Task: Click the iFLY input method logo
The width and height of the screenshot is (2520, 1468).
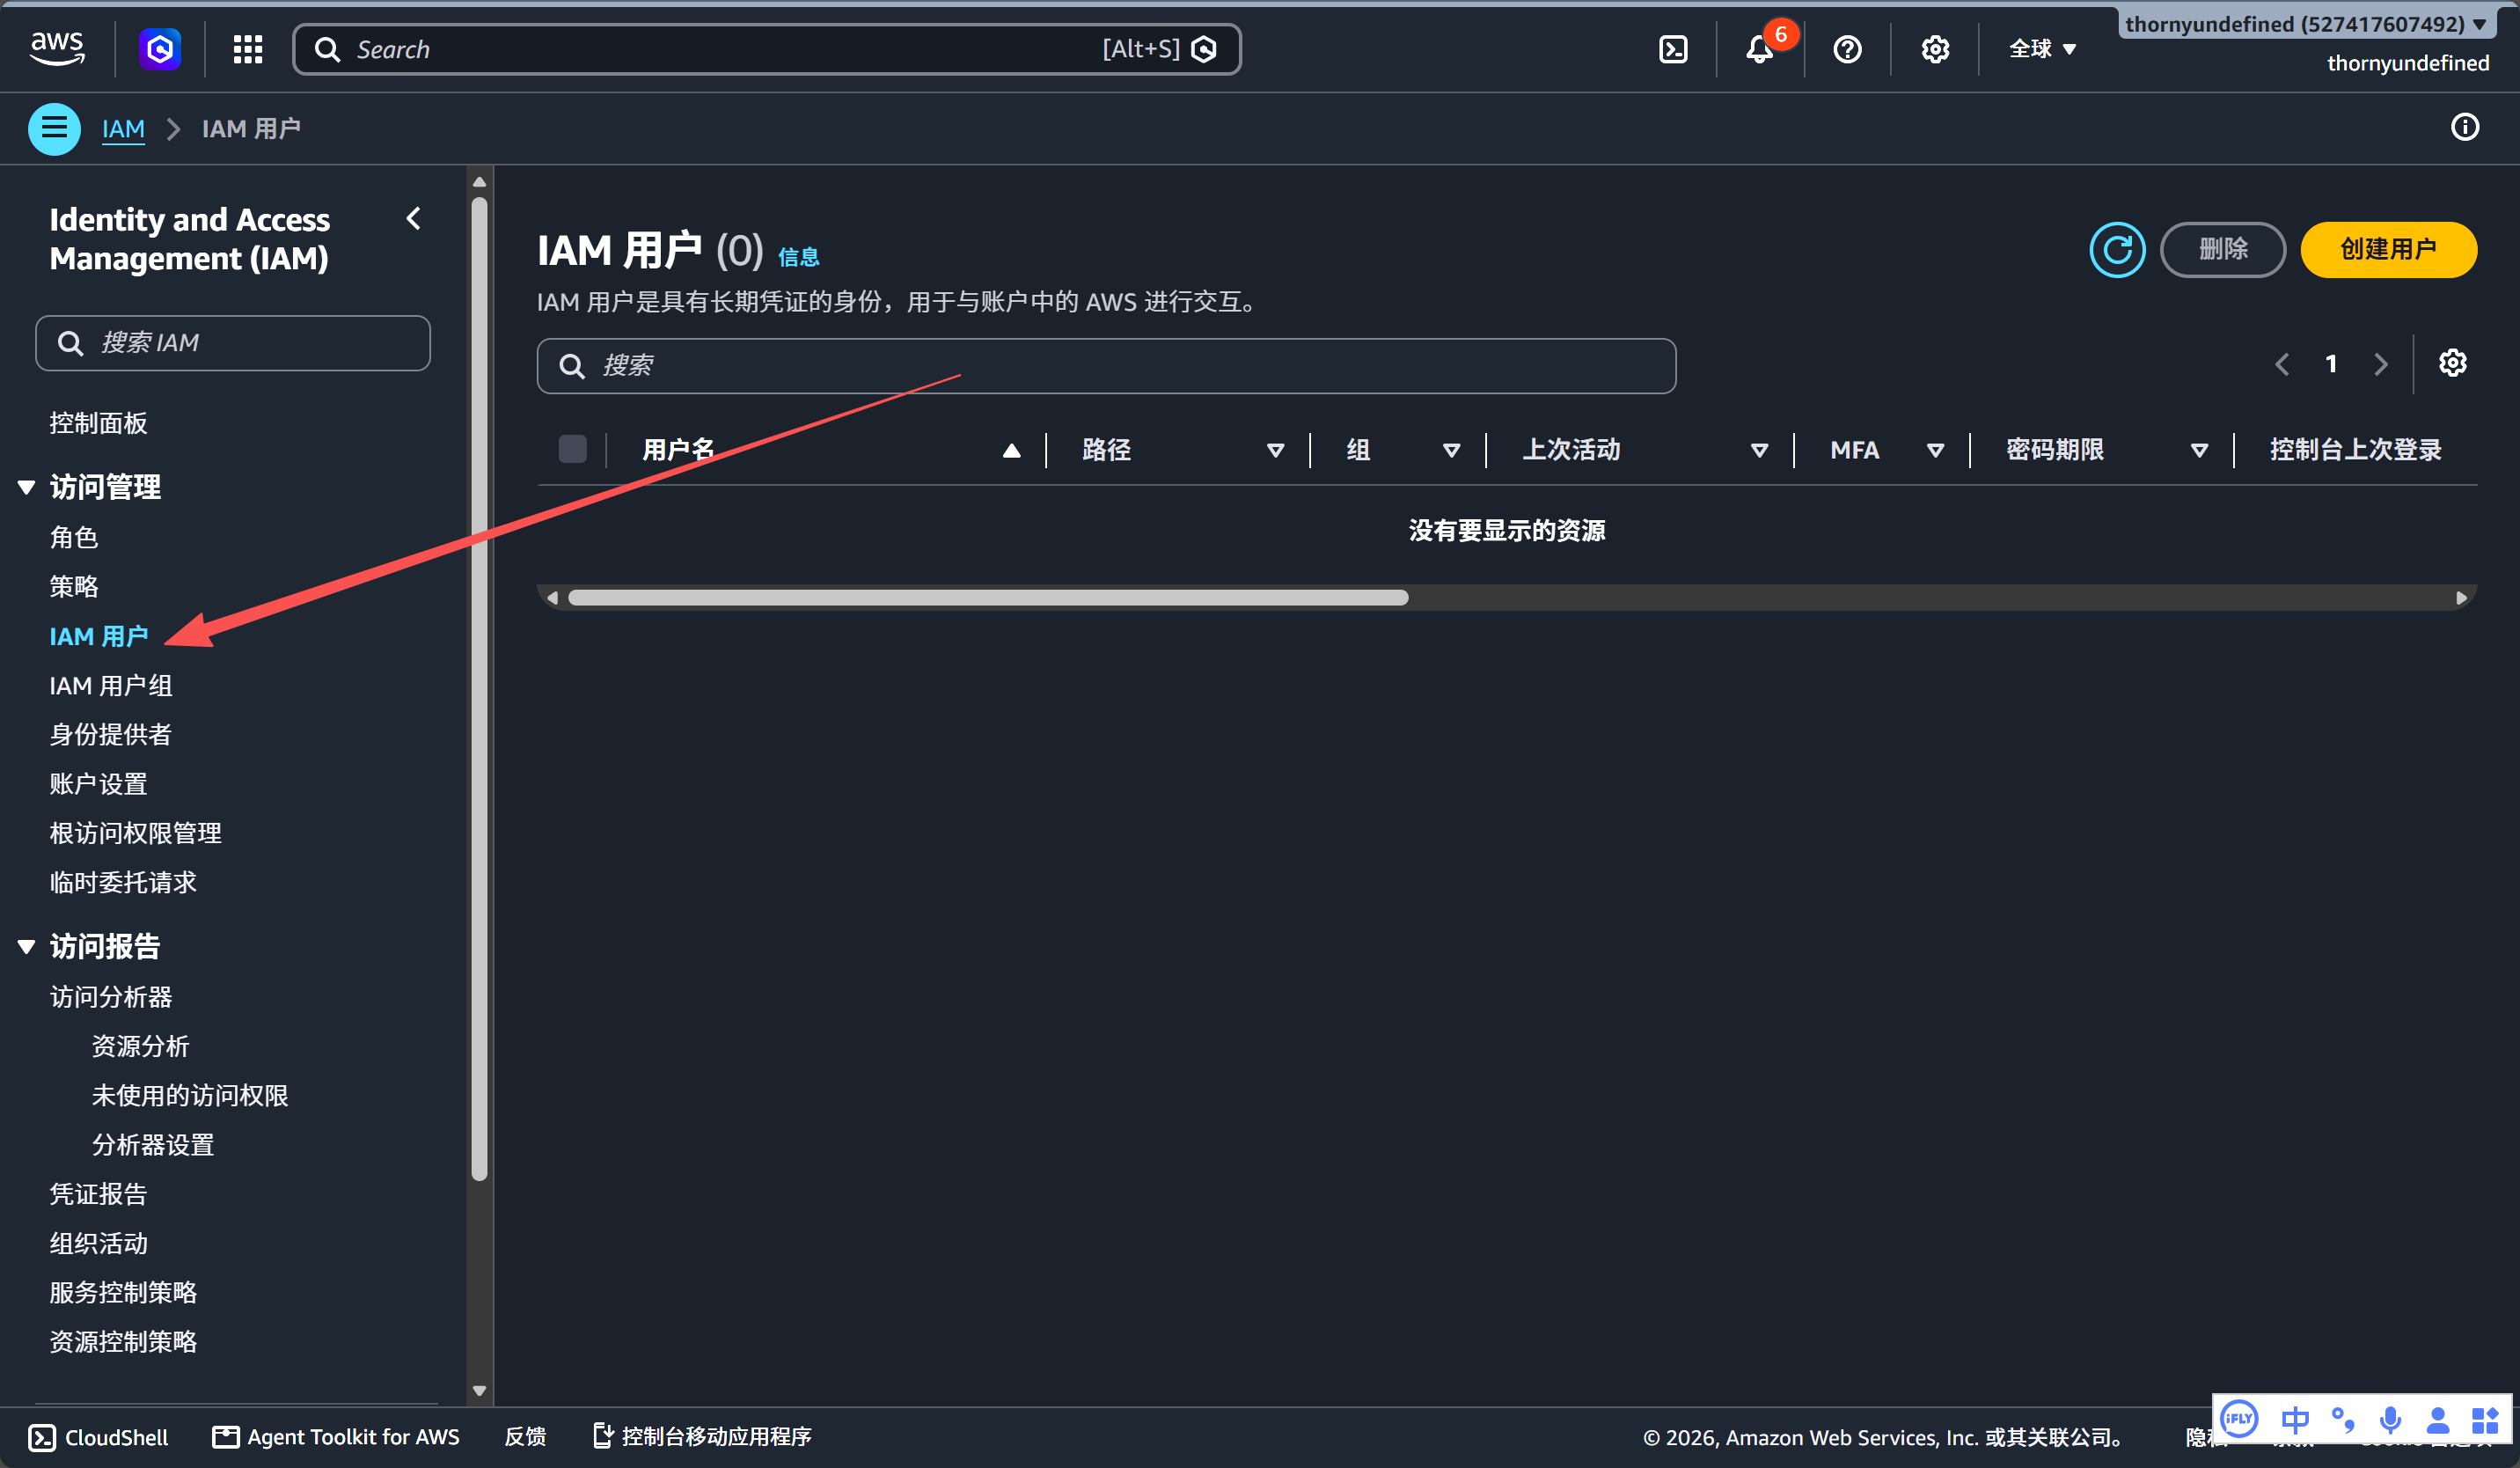Action: pos(2239,1419)
